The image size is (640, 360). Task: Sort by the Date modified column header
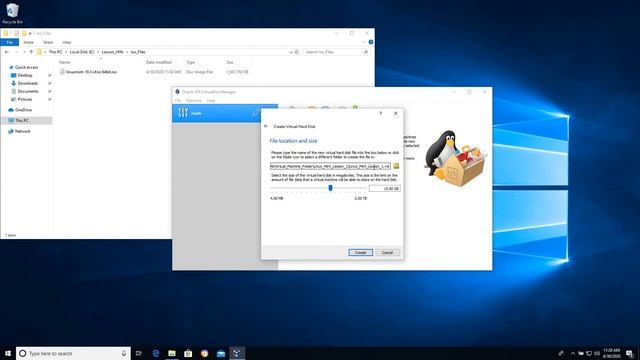(159, 62)
